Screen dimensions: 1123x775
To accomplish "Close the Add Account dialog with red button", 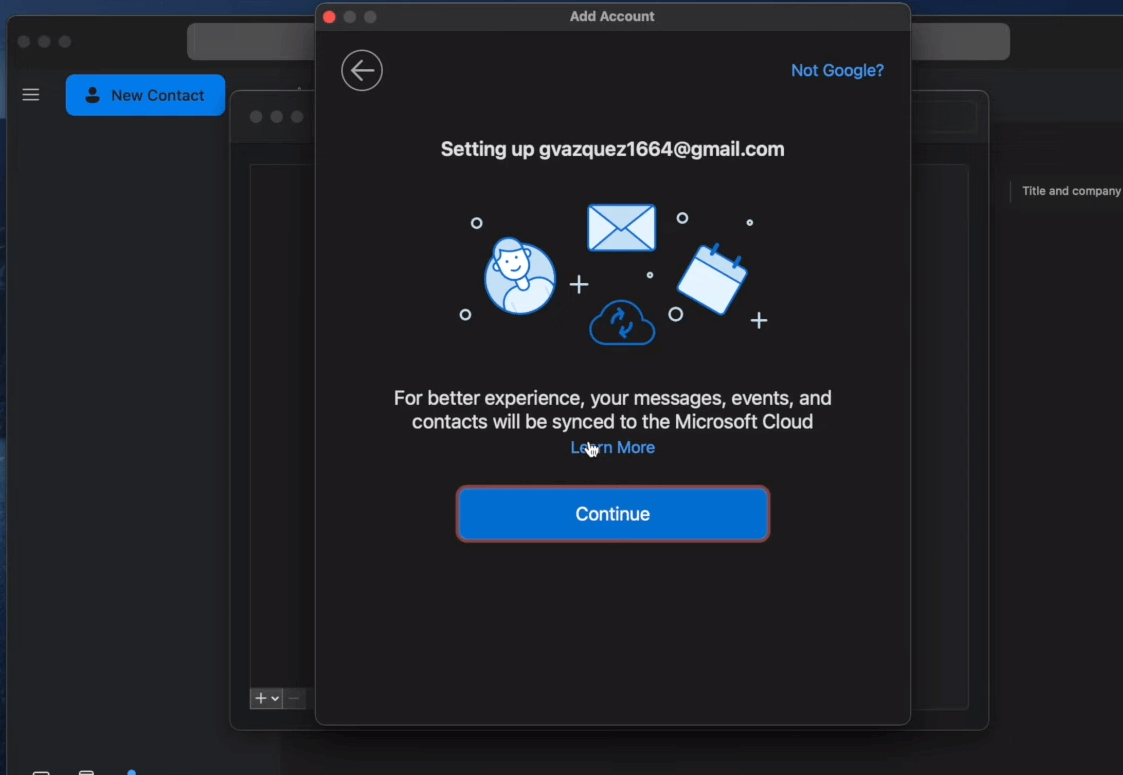I will tap(329, 17).
